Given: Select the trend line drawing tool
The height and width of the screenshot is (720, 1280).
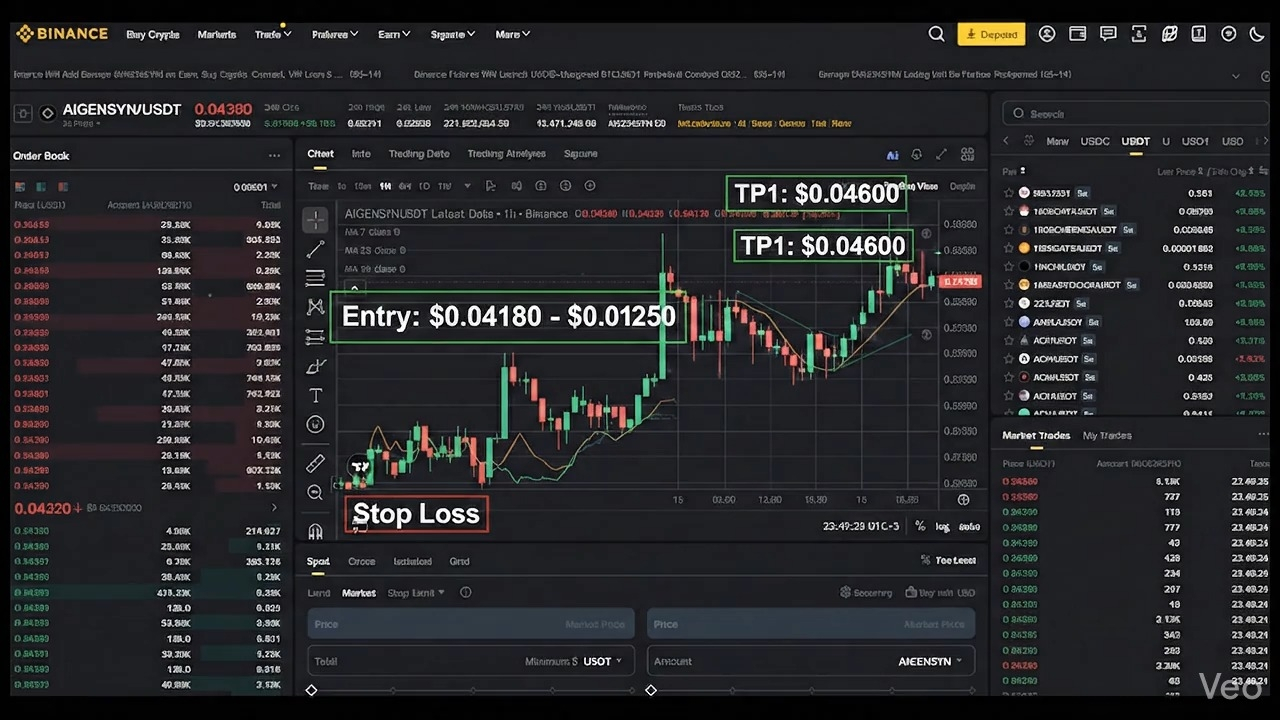Looking at the screenshot, I should [315, 249].
